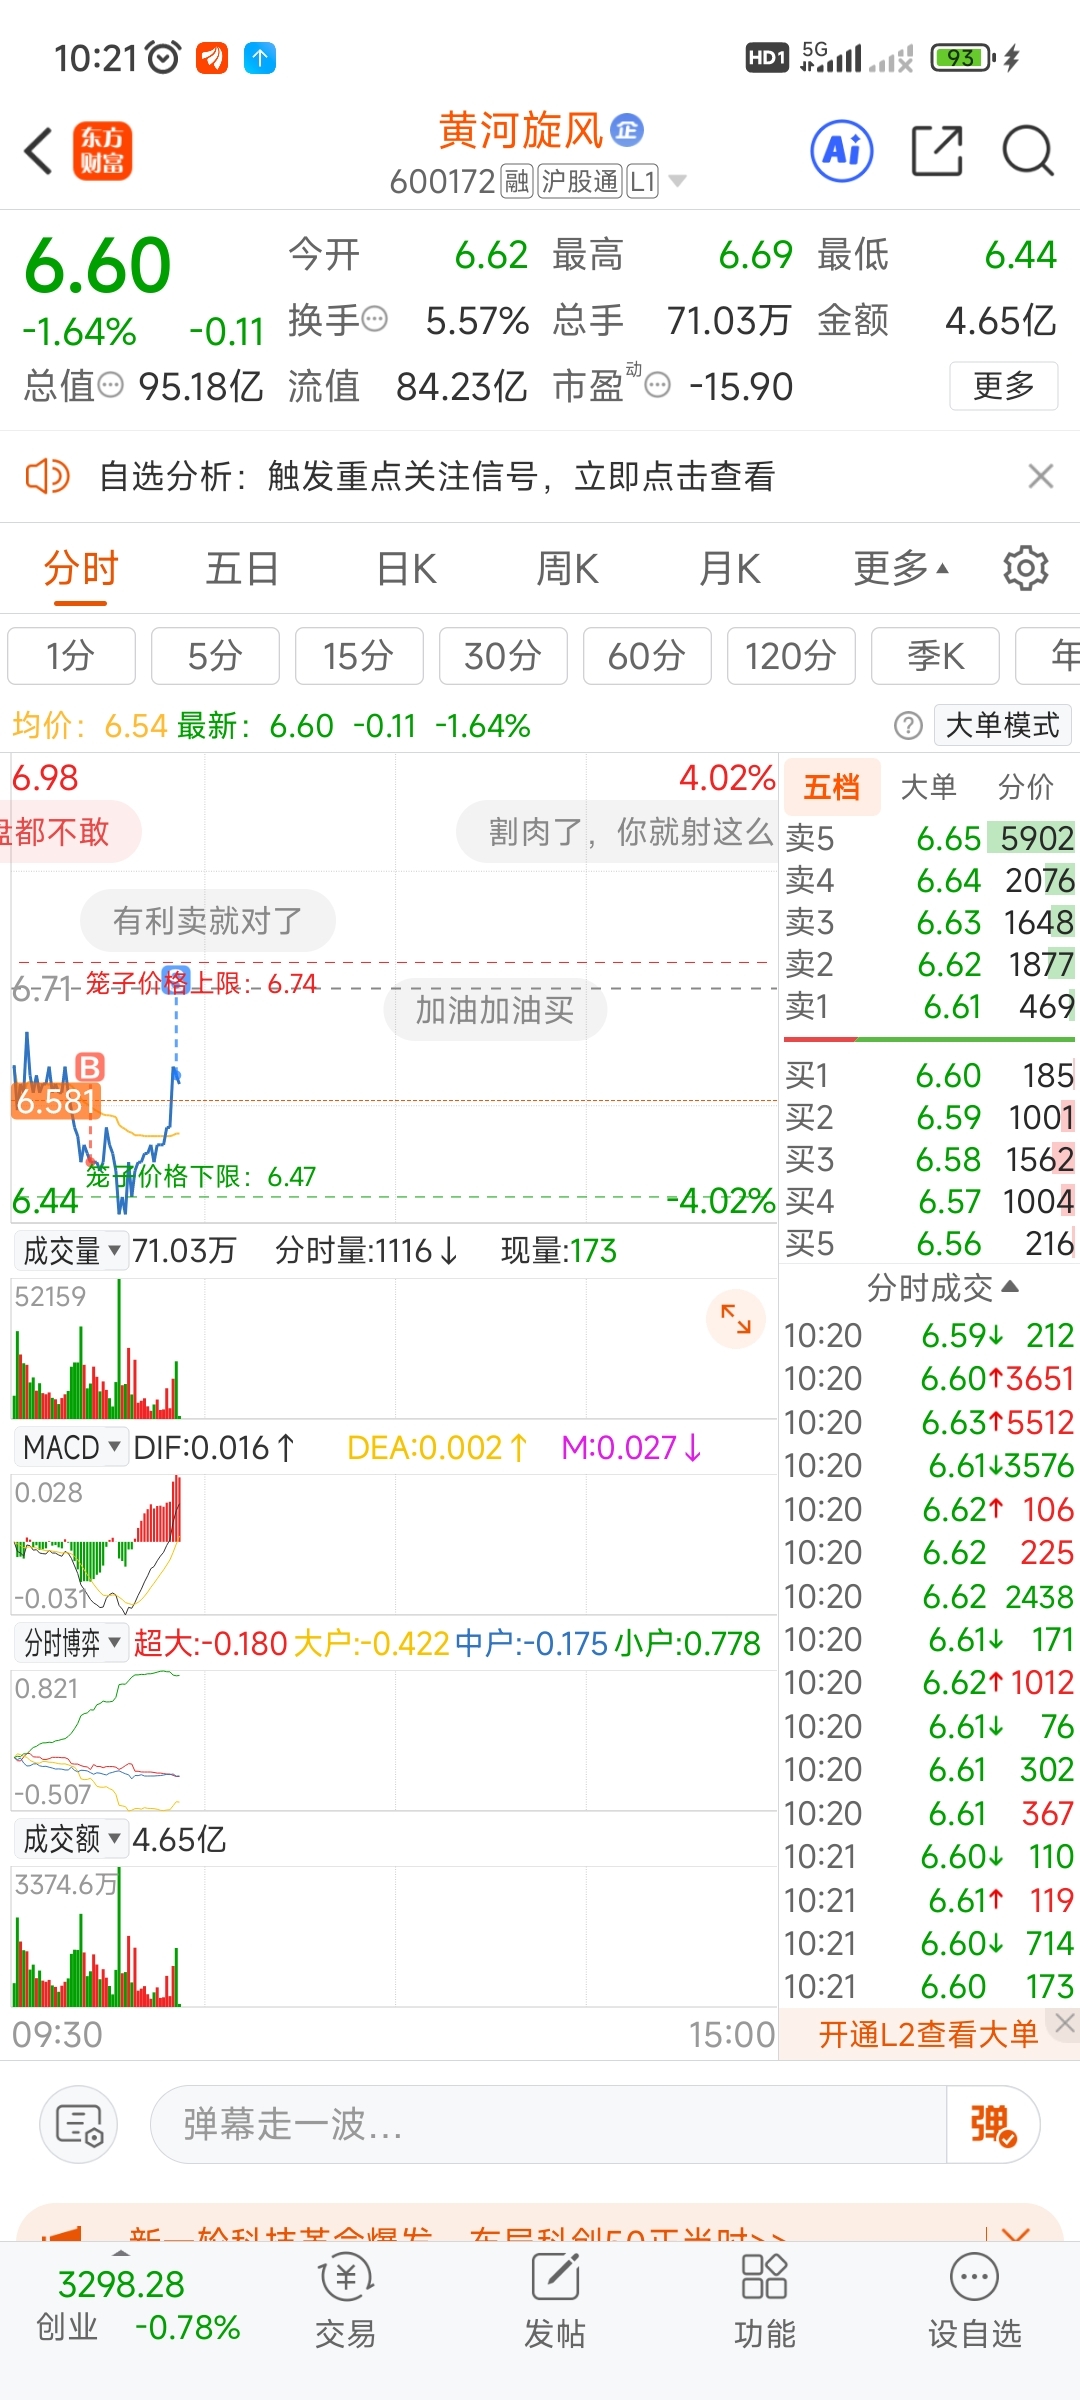Viewport: 1080px width, 2400px height.
Task: Choose the 1分 interval button
Action: click(71, 656)
